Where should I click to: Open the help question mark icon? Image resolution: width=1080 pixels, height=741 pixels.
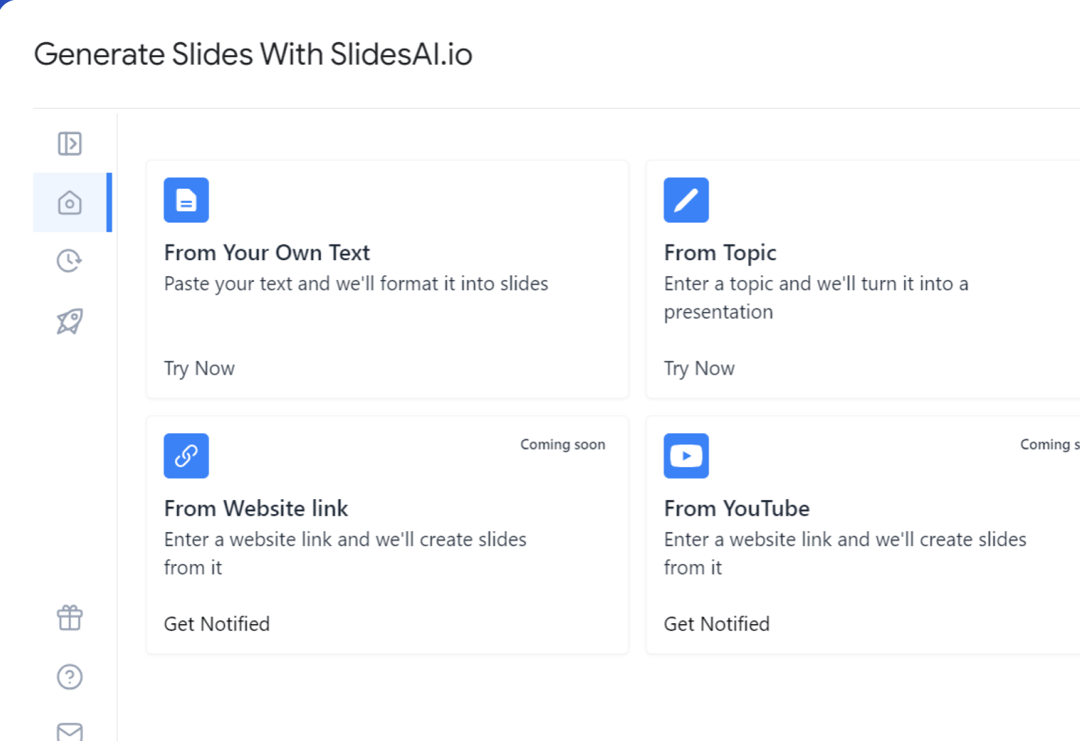click(x=70, y=677)
